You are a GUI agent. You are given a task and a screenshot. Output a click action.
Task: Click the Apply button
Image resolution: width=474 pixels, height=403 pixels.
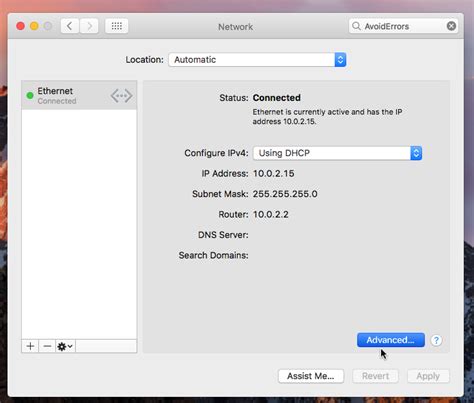(x=428, y=376)
